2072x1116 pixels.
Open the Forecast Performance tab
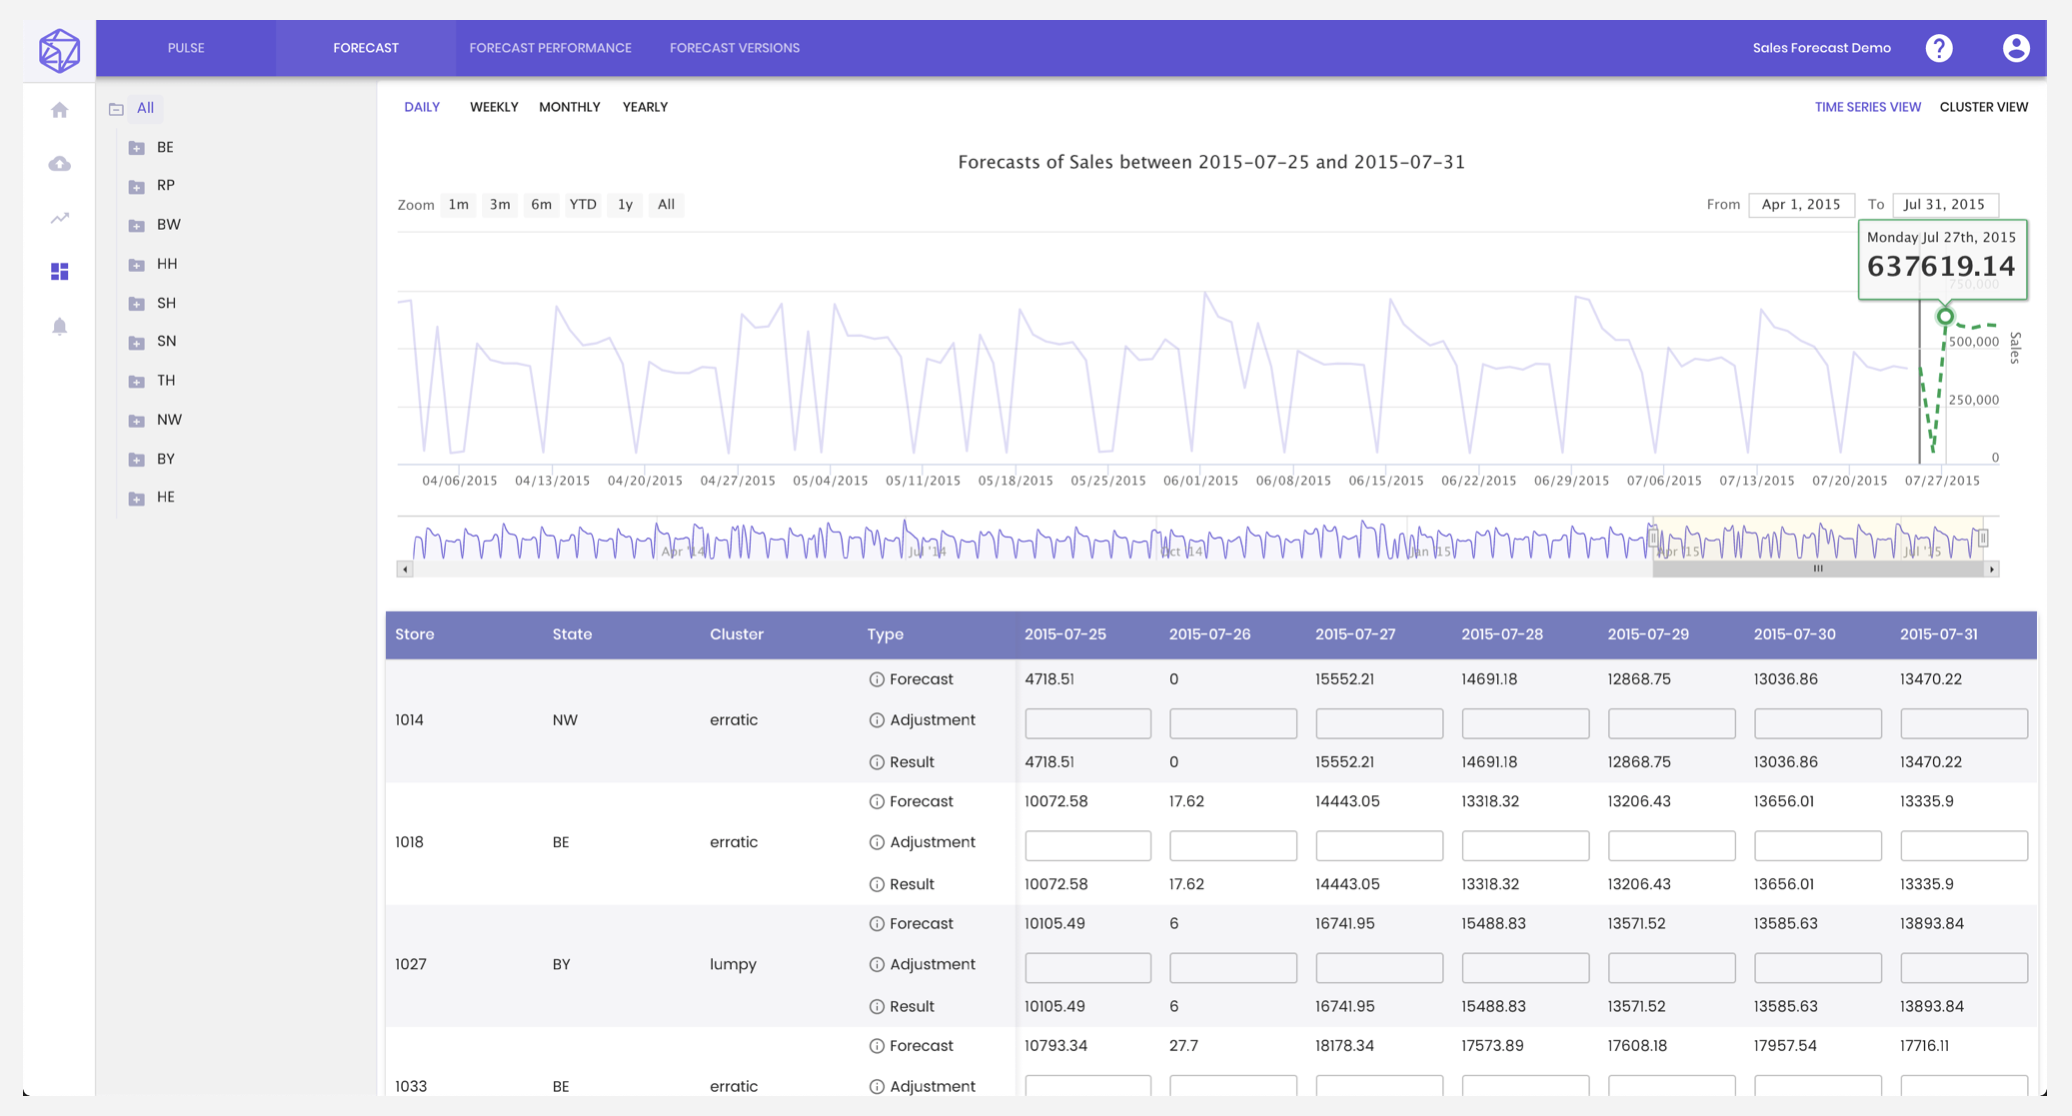tap(550, 48)
